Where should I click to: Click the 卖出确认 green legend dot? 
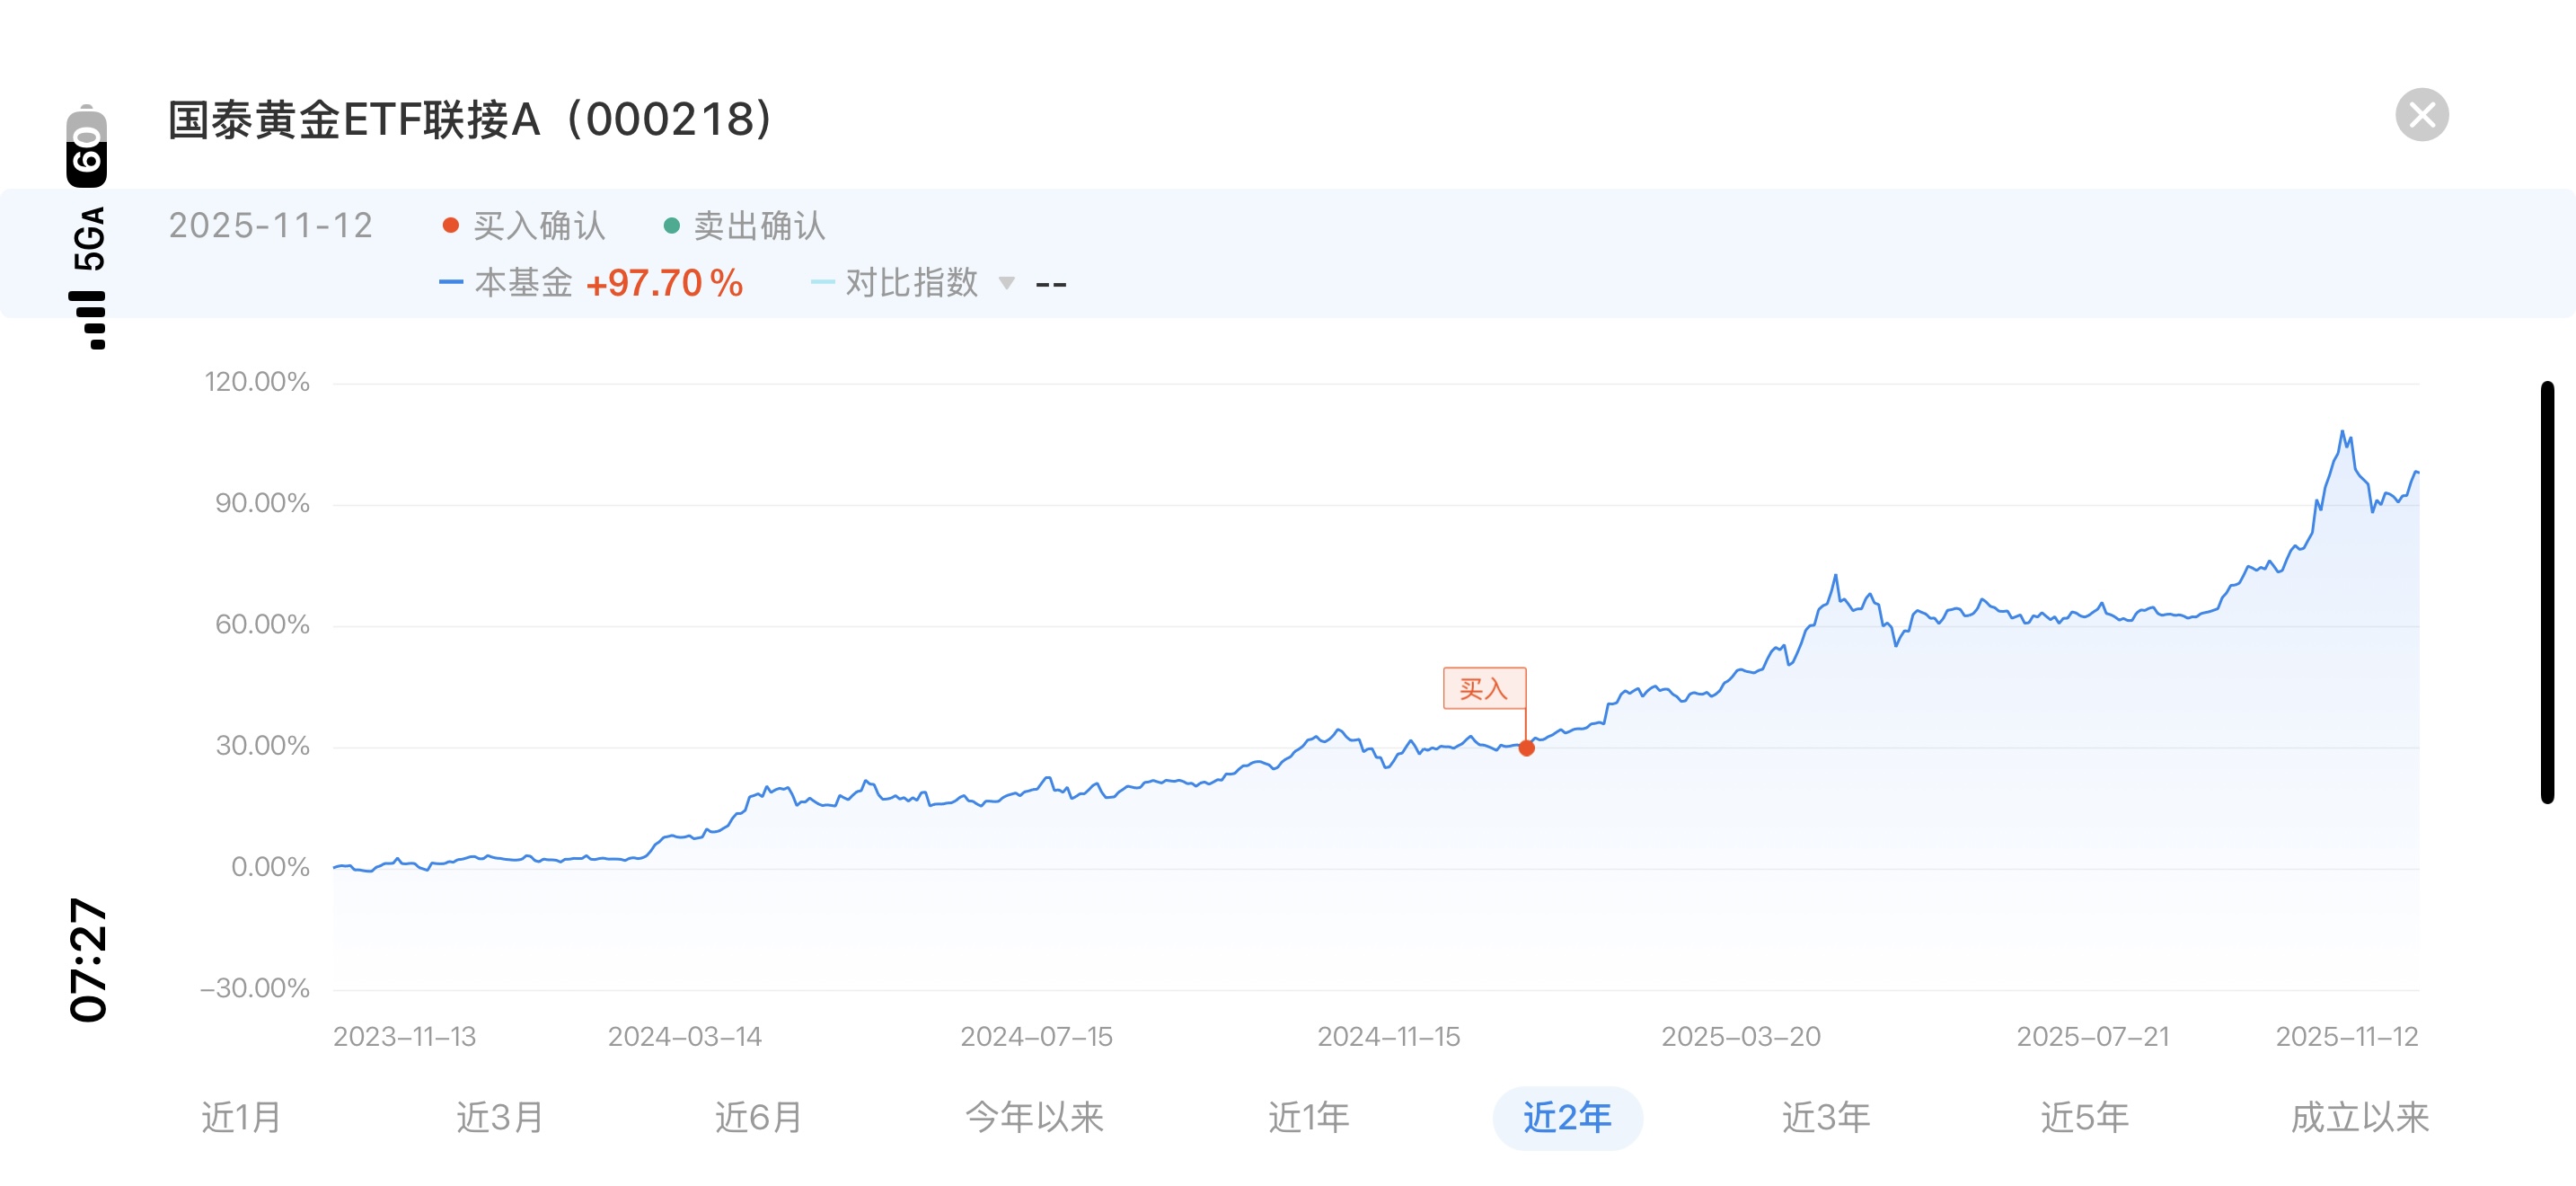click(672, 226)
